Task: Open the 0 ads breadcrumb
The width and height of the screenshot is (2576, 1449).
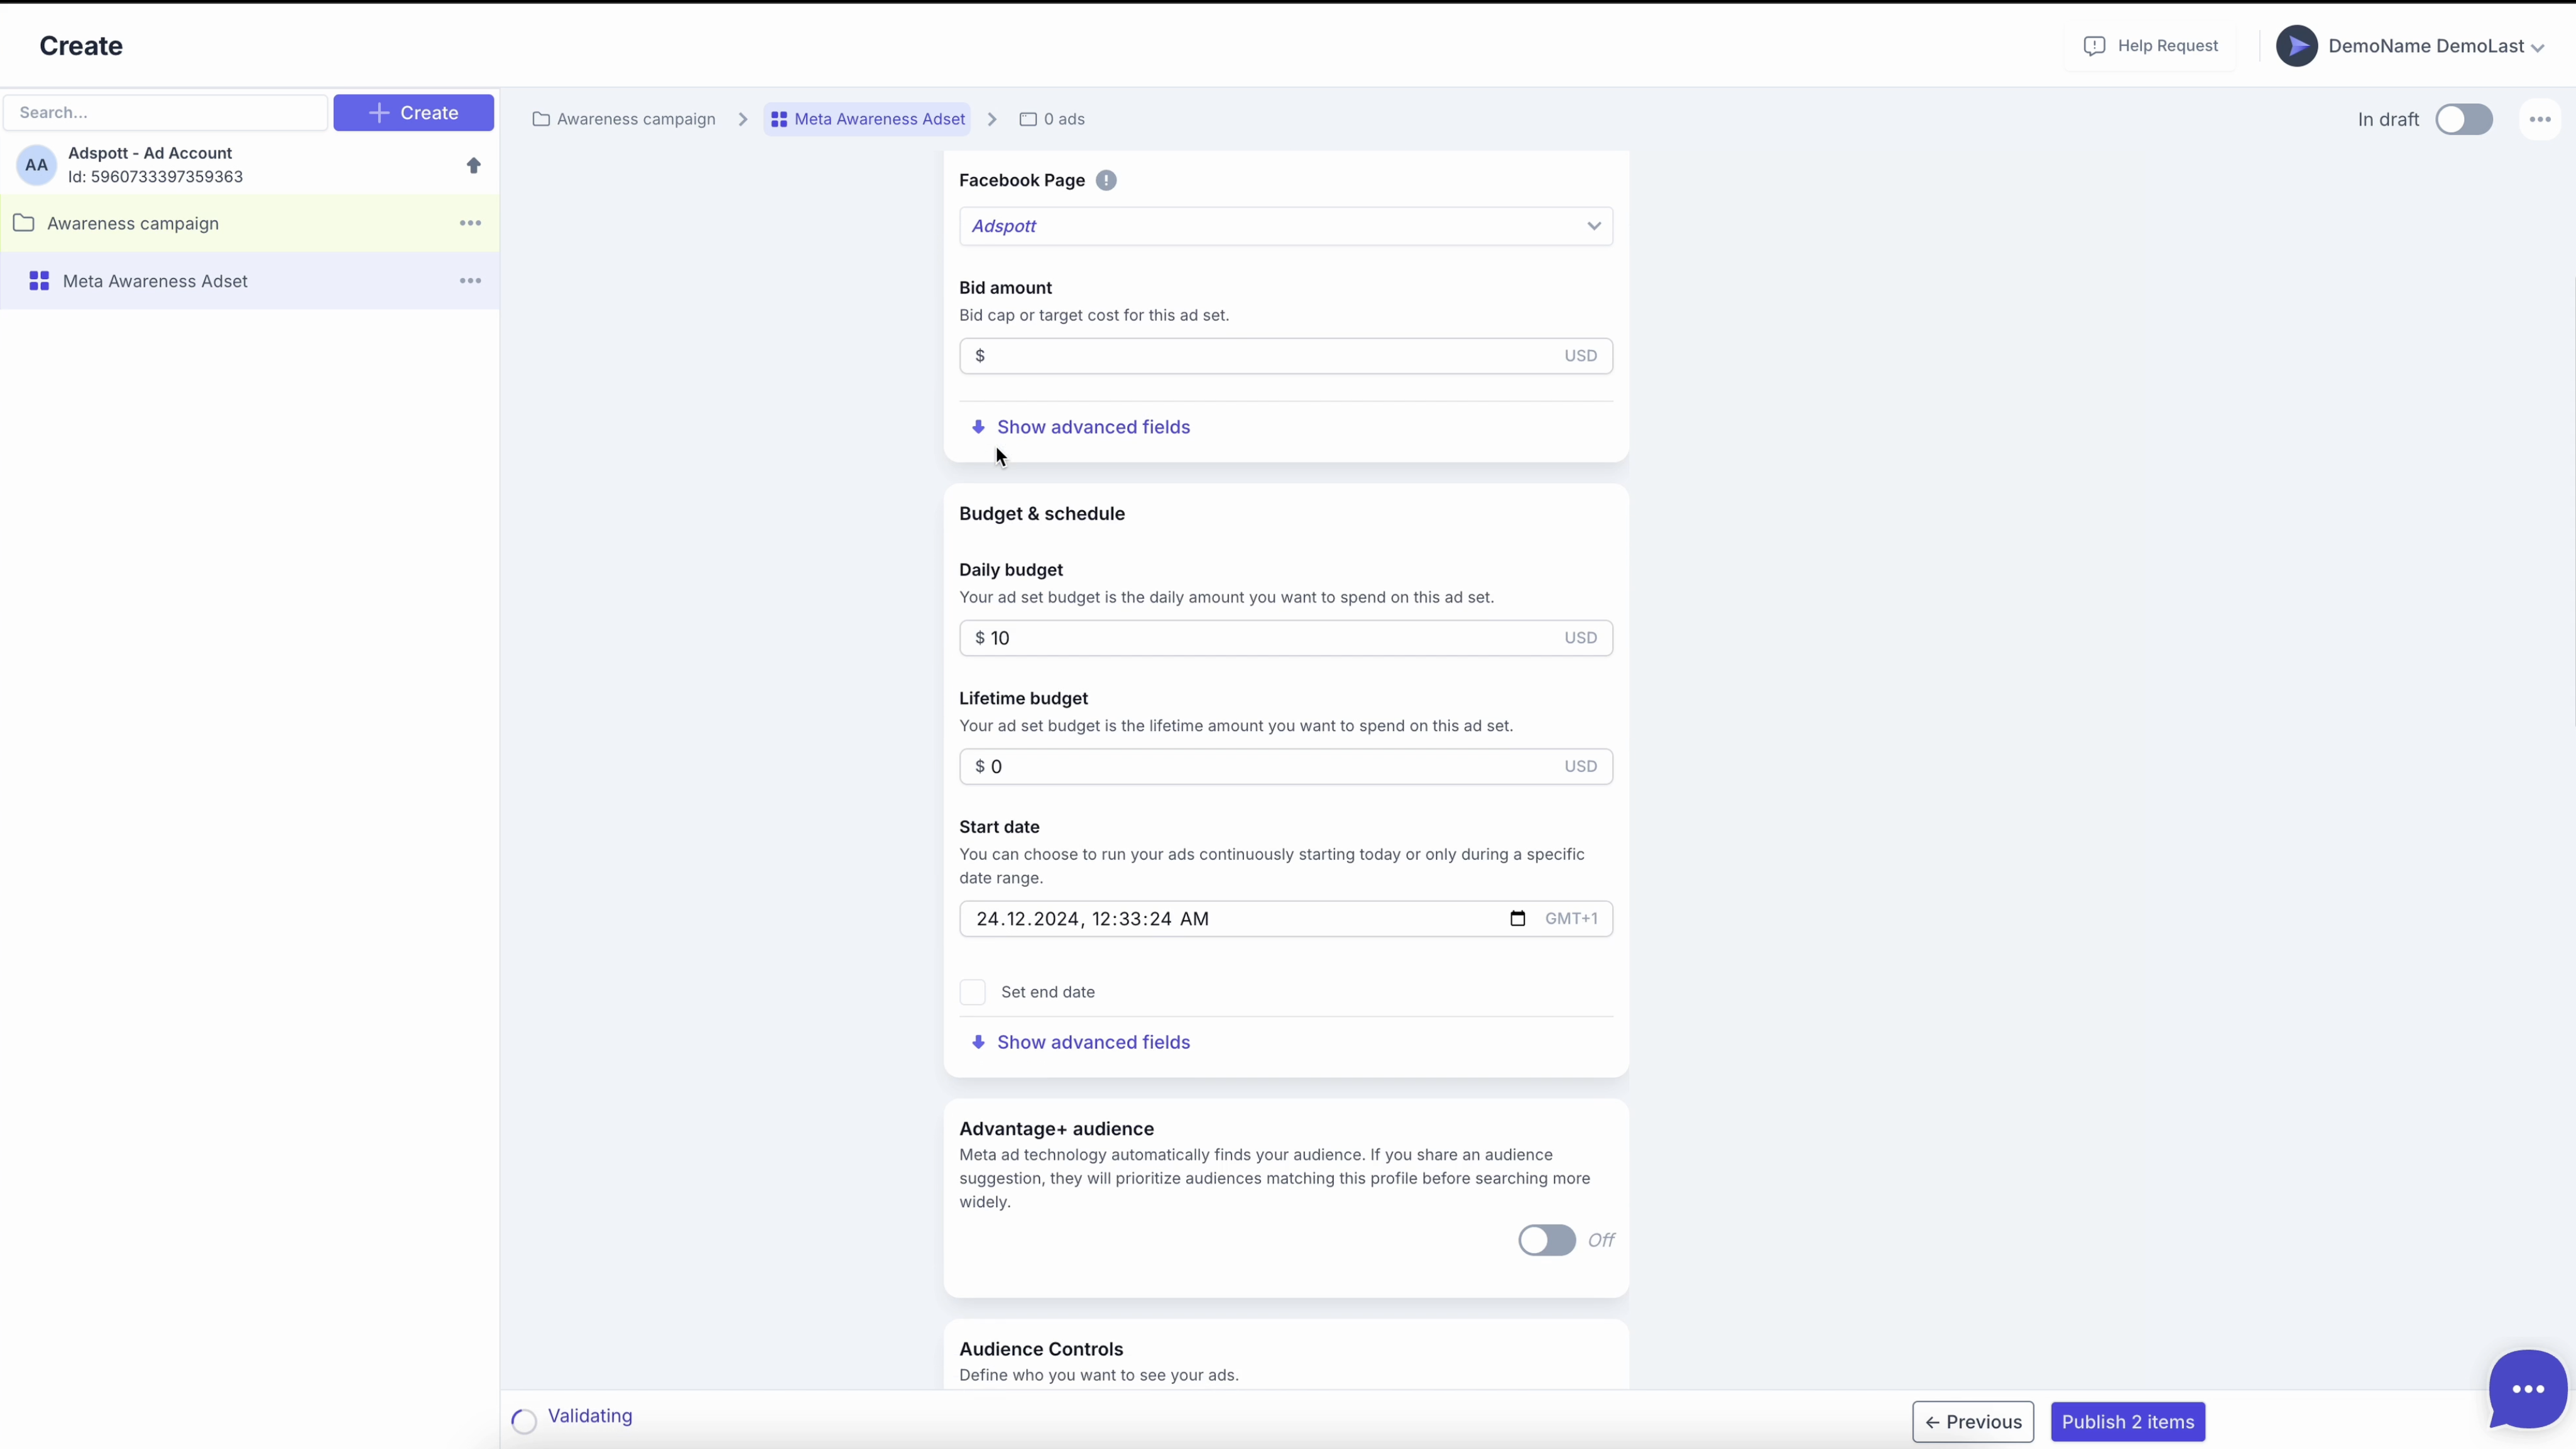Action: [1052, 119]
